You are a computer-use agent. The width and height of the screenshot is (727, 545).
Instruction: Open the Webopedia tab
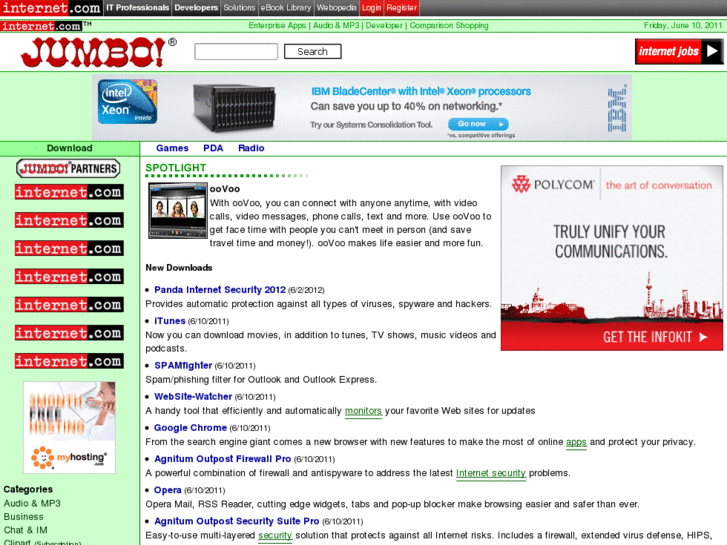tap(336, 8)
